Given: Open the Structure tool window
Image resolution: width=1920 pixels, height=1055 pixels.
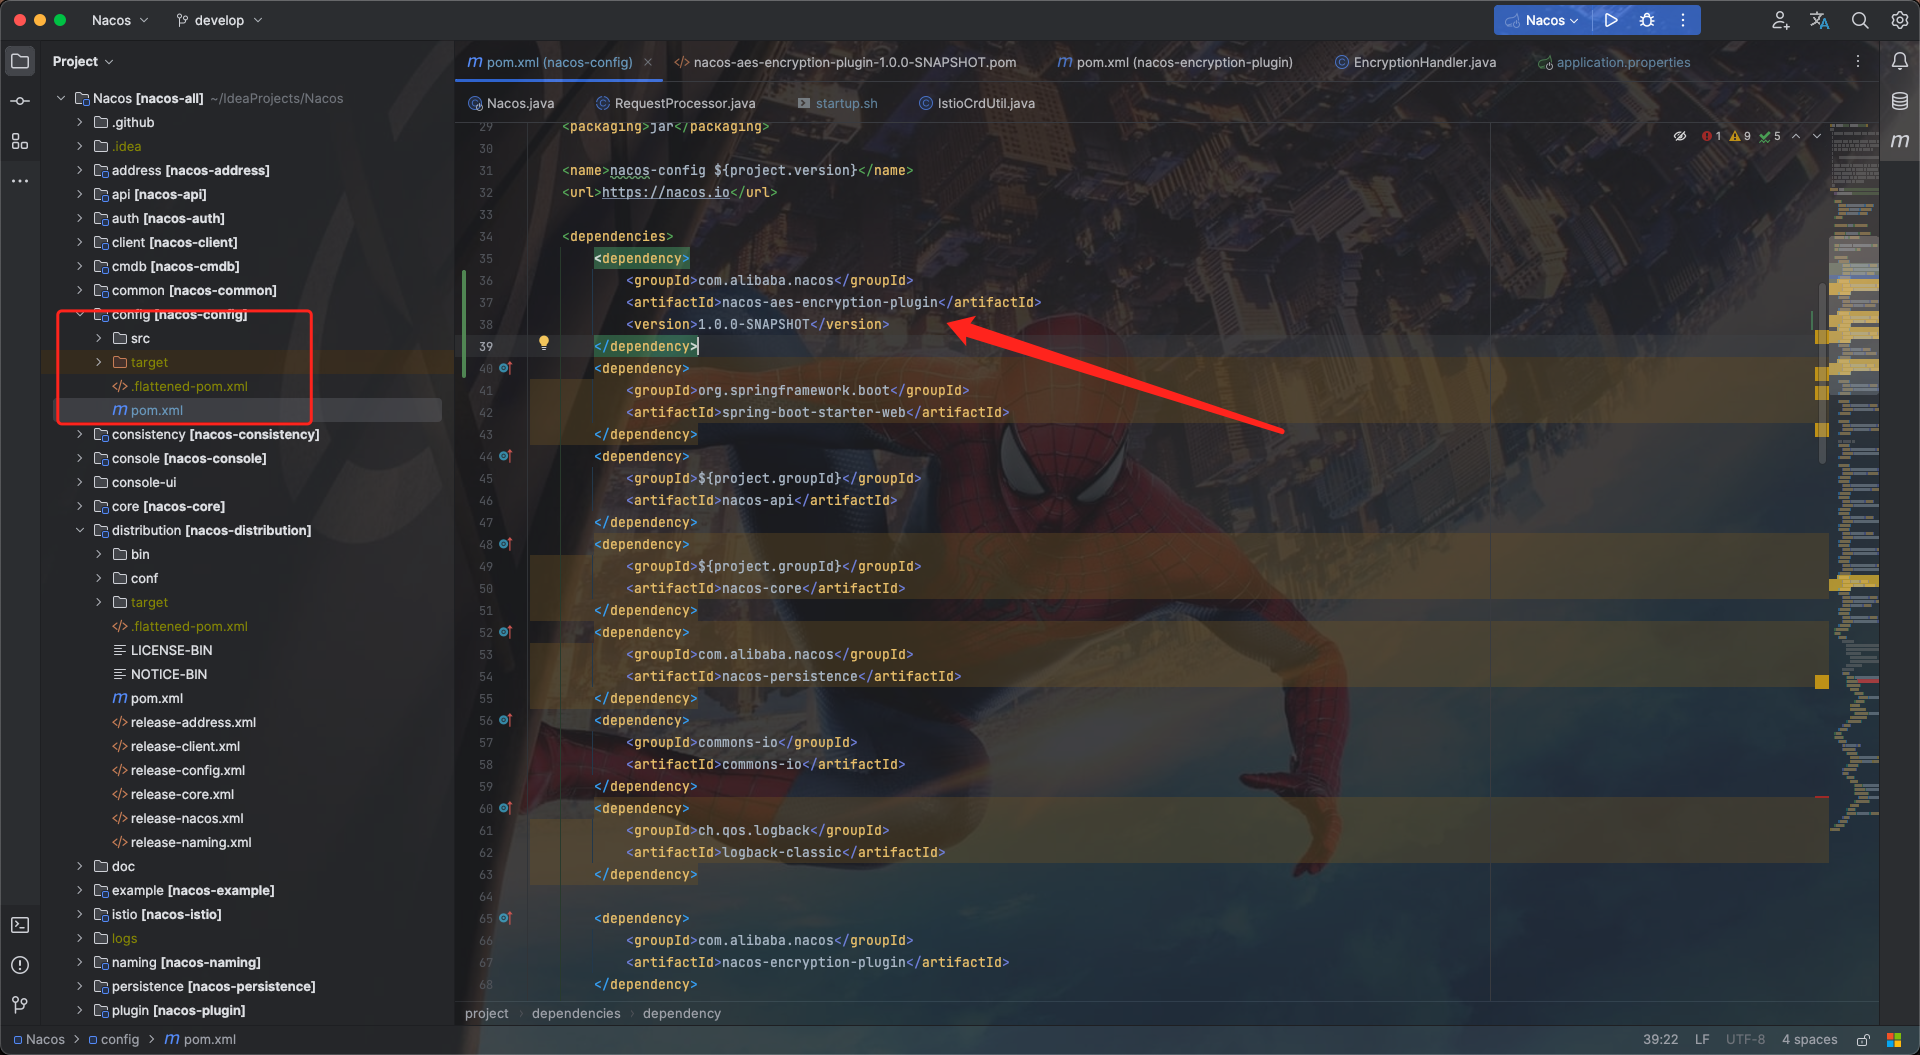Looking at the screenshot, I should (x=20, y=141).
